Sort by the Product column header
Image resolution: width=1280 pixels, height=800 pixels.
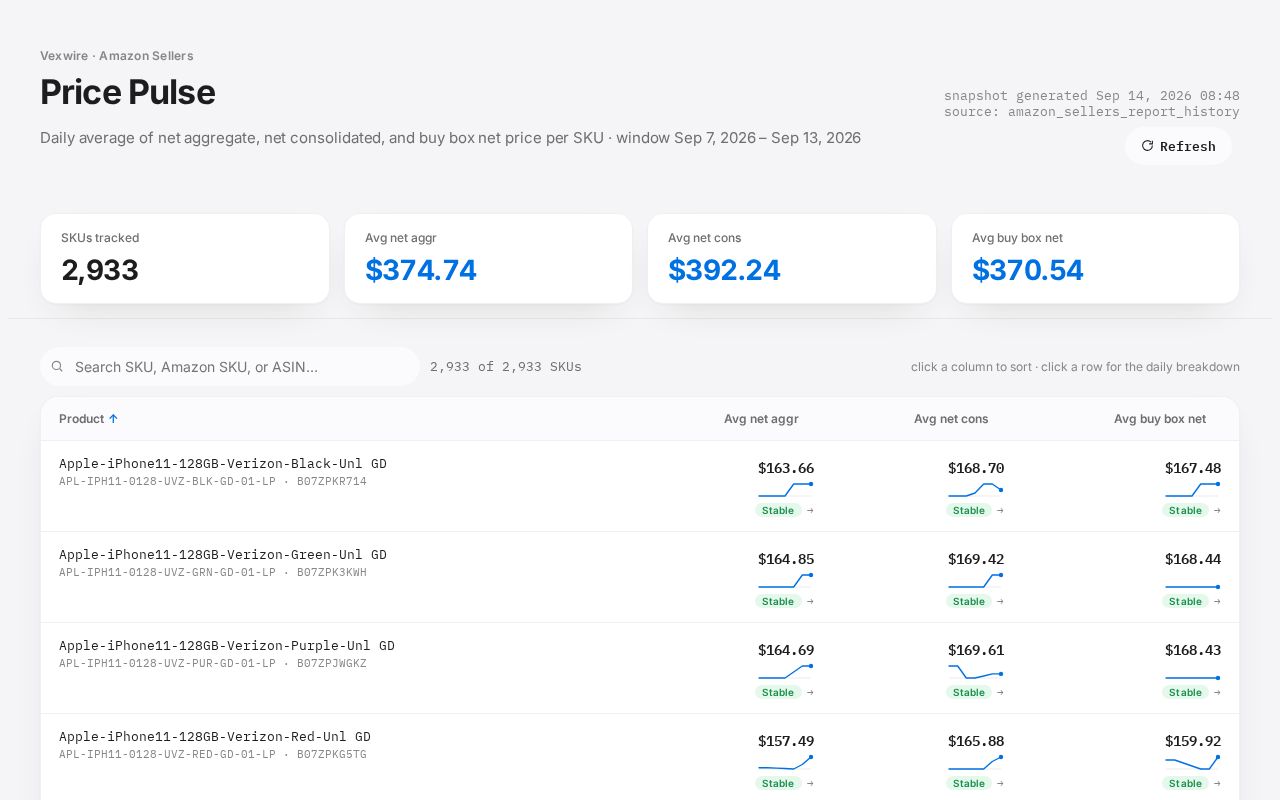pos(88,419)
